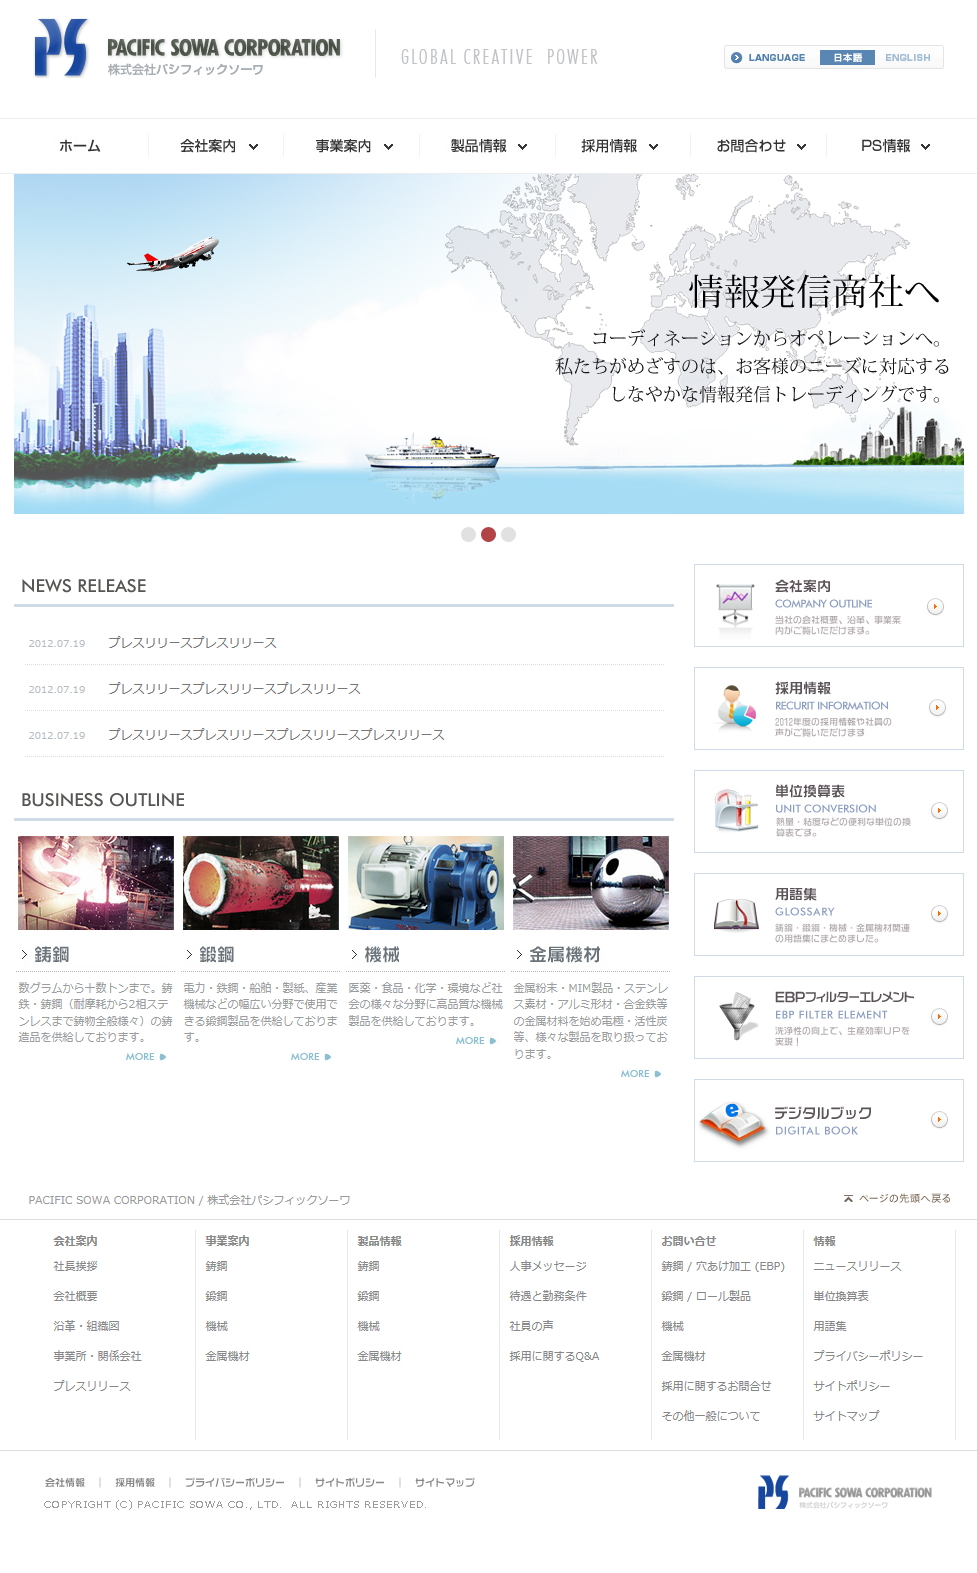This screenshot has width=977, height=1573.
Task: Click the presentation chart icon for Company Outline
Action: coord(736,604)
